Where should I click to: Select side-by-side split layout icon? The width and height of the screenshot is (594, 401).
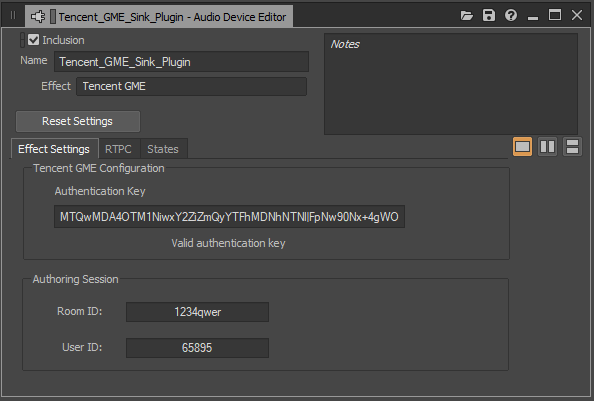[547, 147]
